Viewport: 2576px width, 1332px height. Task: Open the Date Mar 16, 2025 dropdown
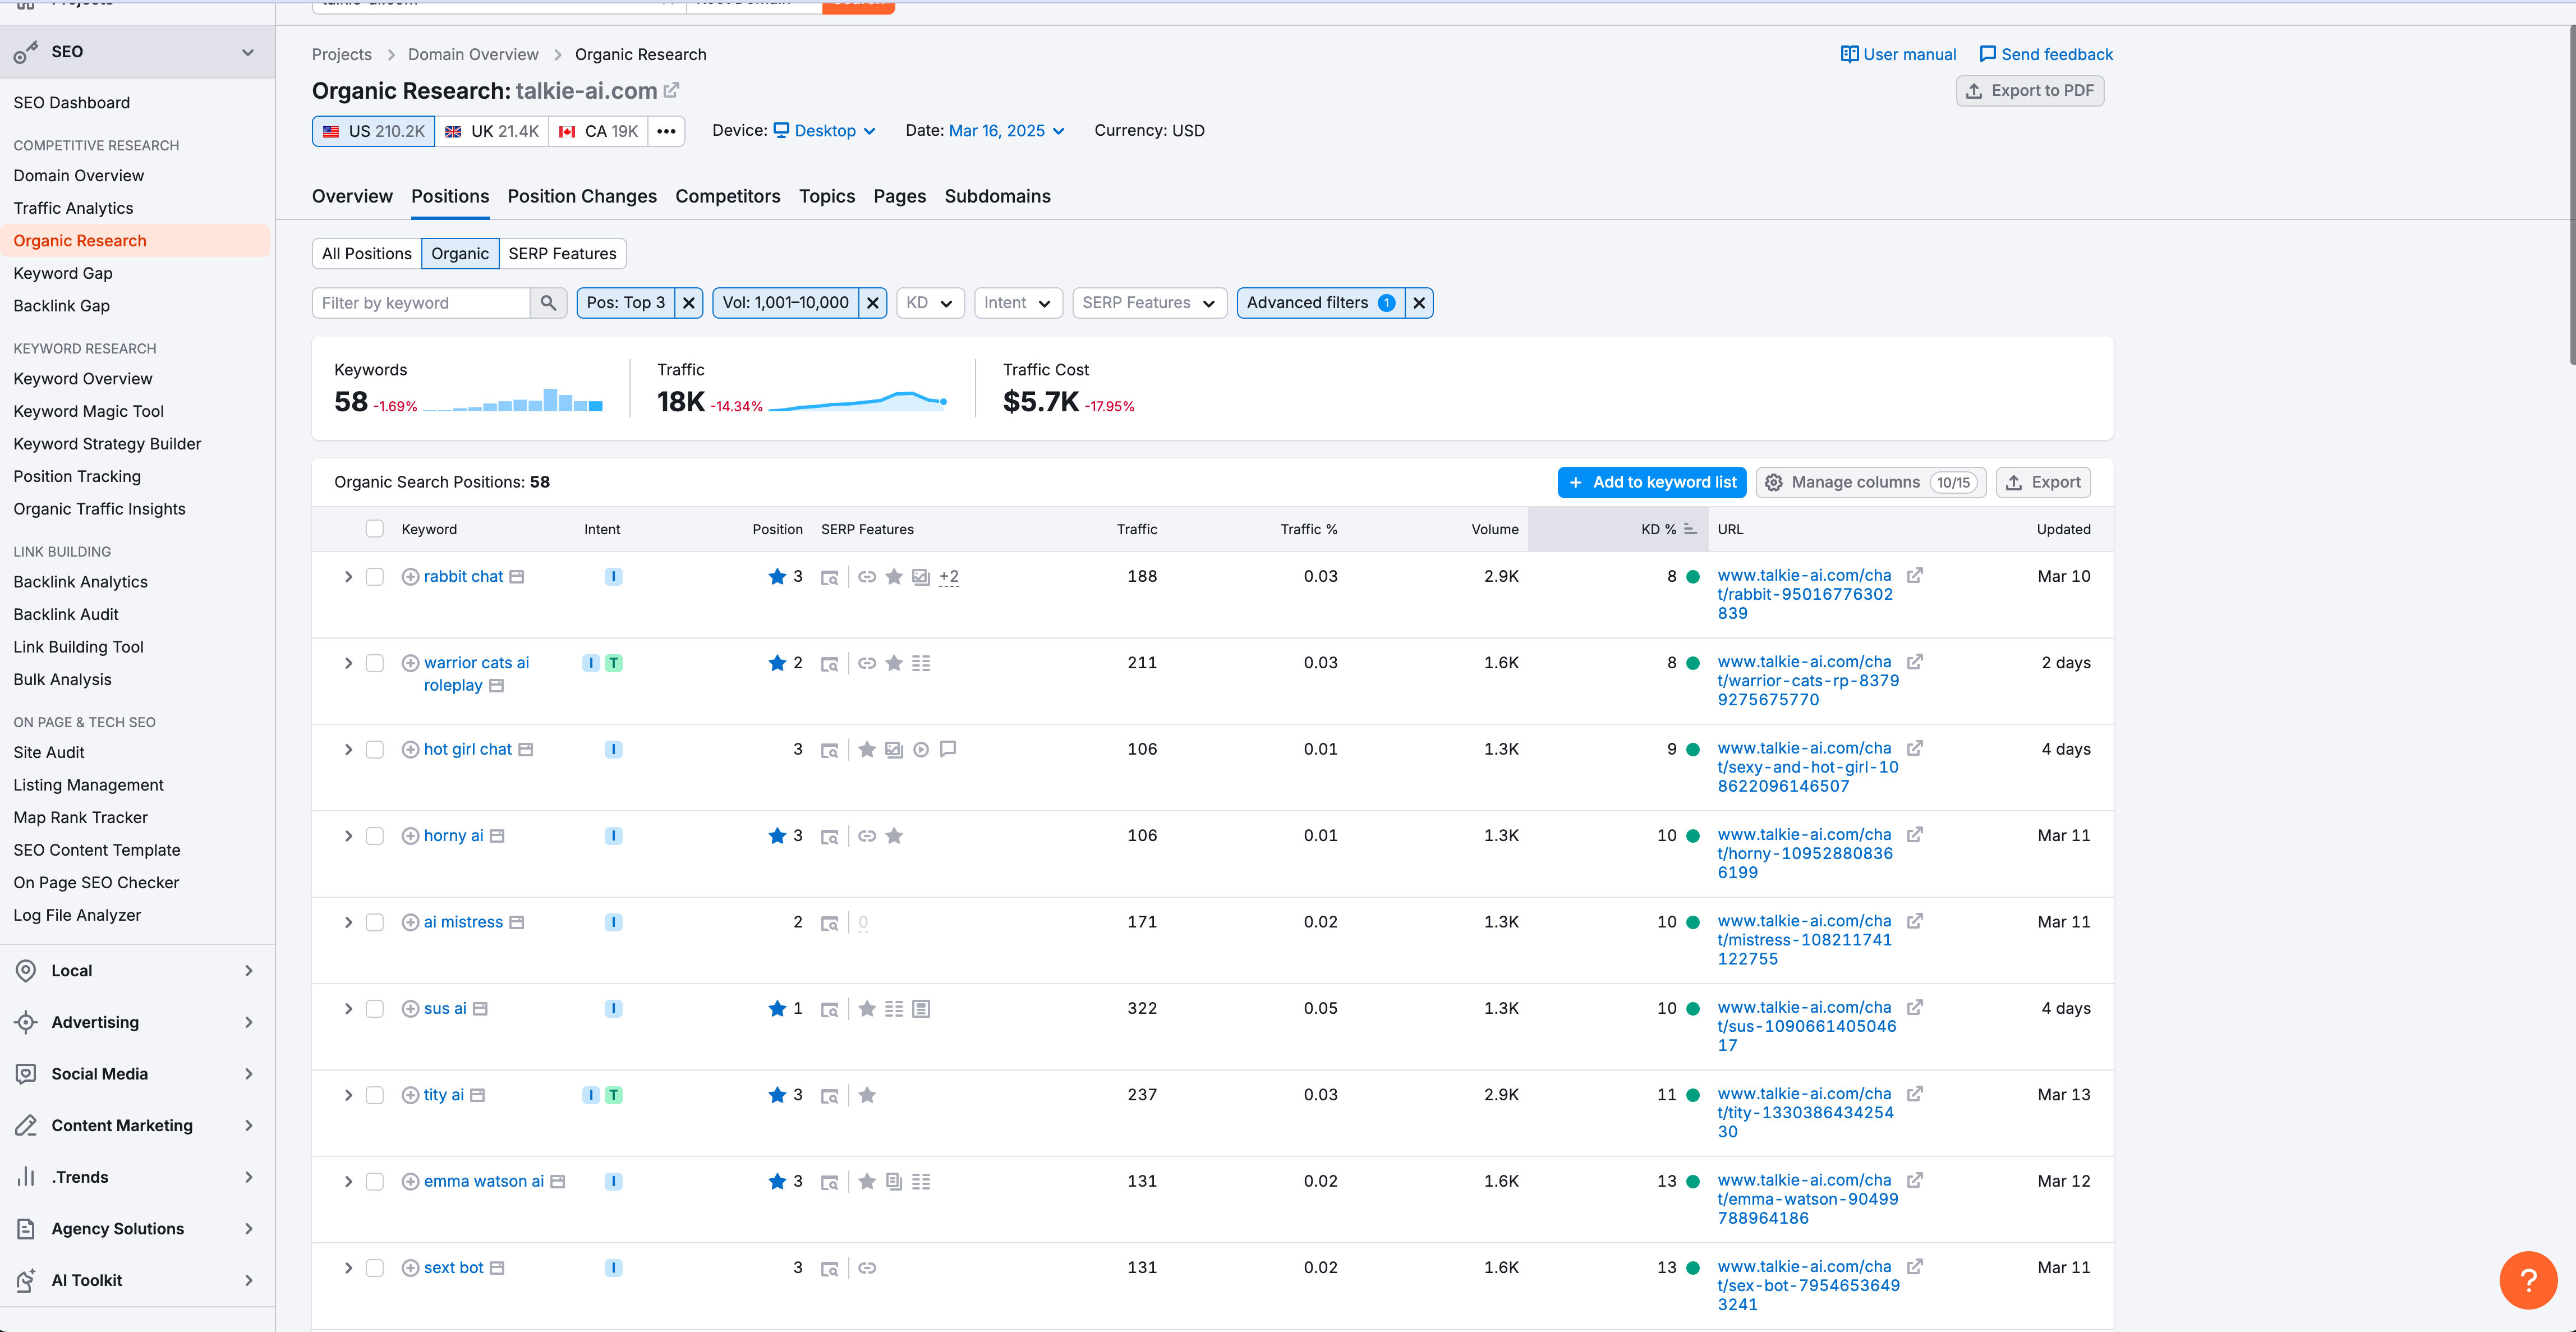(1007, 131)
